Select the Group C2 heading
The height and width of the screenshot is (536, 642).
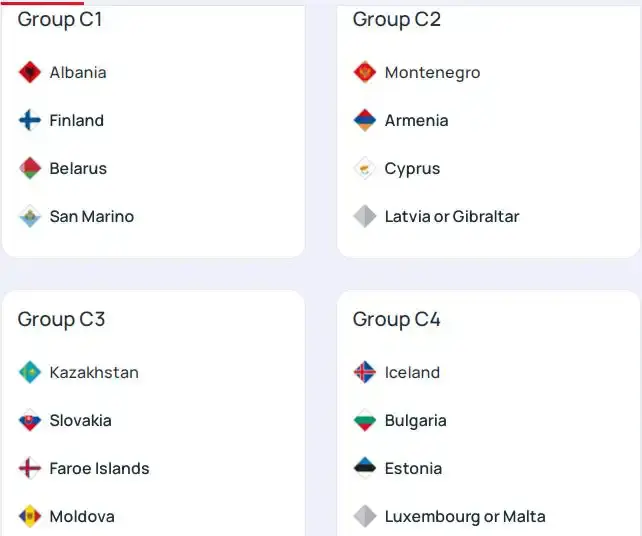[x=397, y=19]
